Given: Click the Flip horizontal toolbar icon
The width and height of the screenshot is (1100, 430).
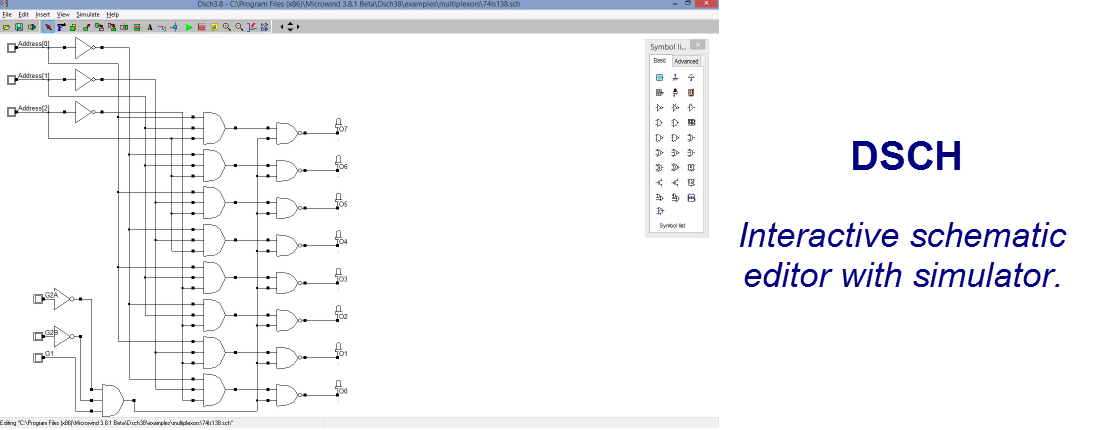Looking at the screenshot, I should tap(124, 27).
